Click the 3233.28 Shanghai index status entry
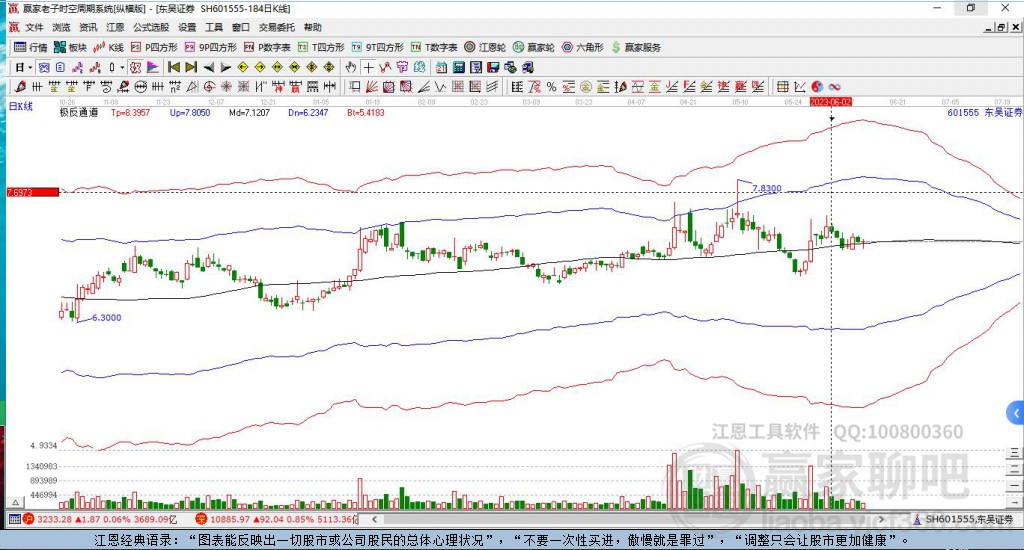Screen dimensions: 1024x550 point(99,519)
